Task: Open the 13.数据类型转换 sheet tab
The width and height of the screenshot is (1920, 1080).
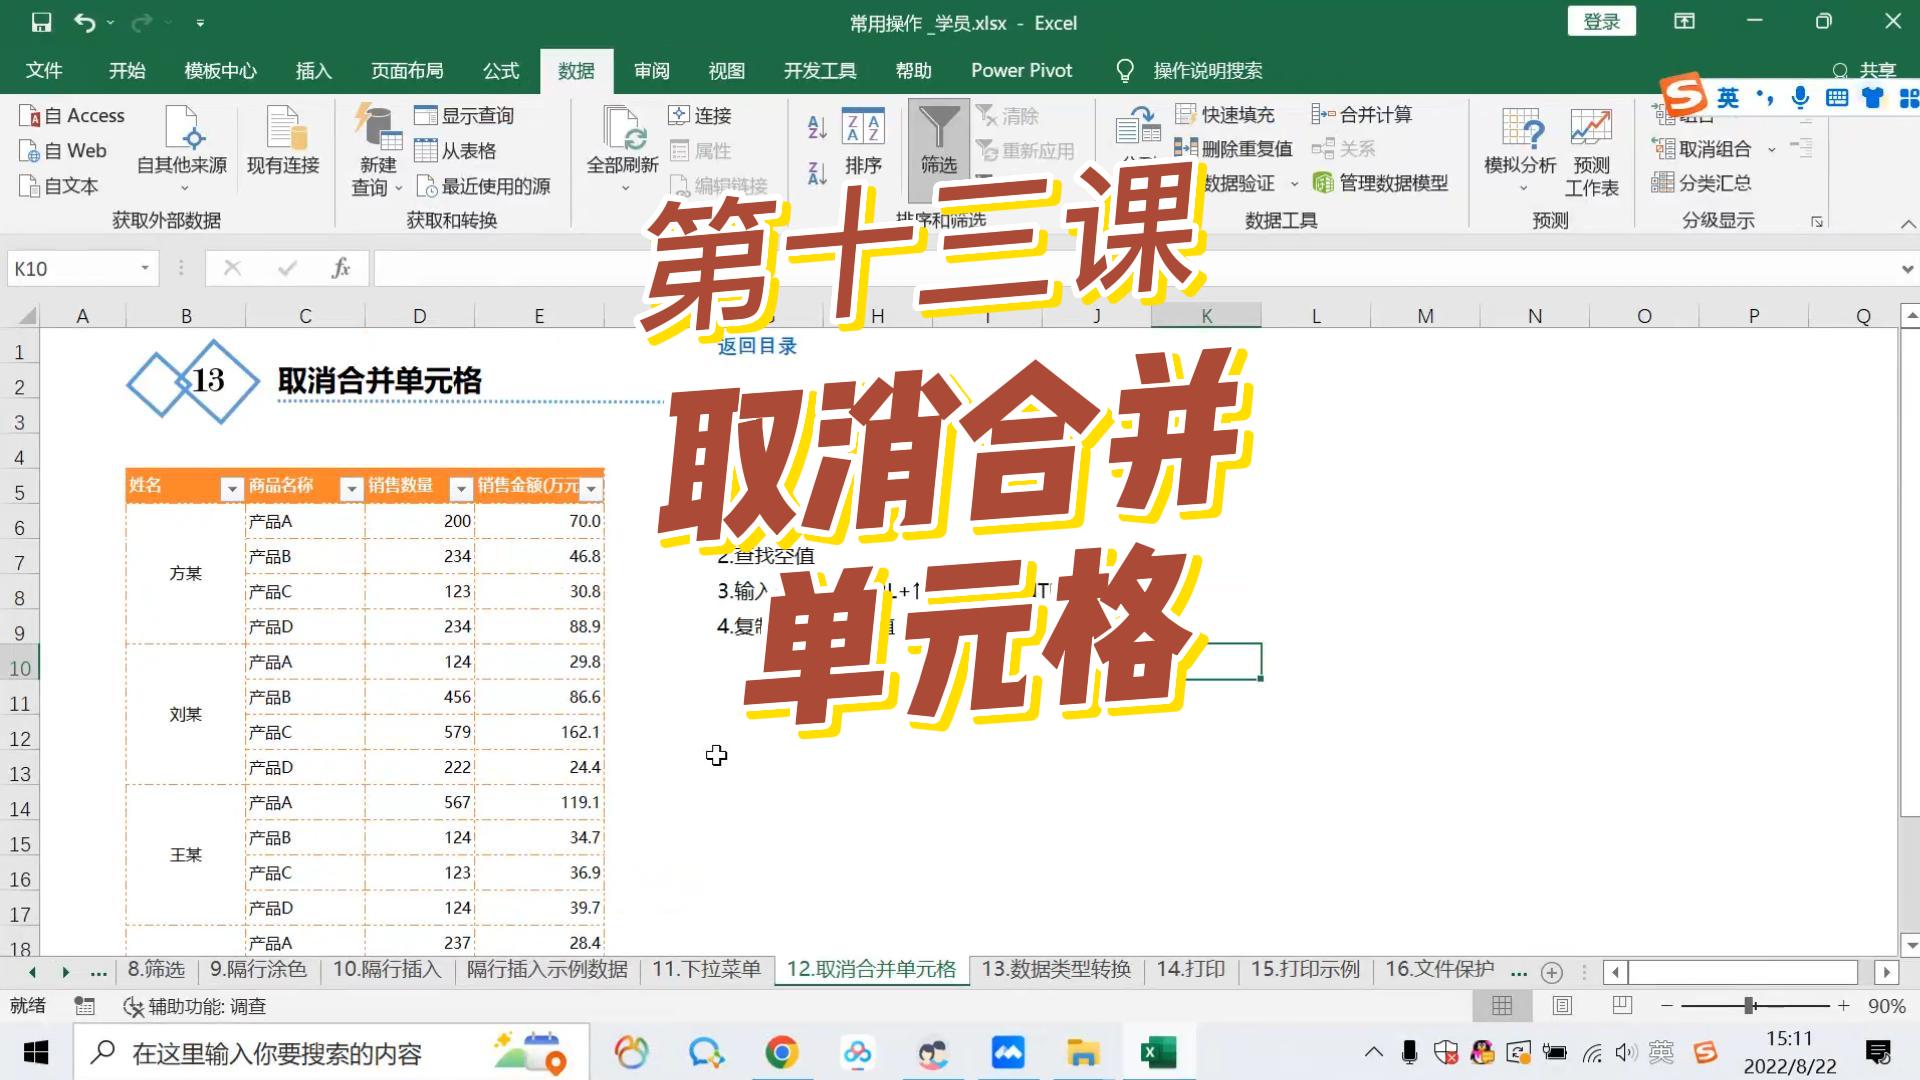Action: click(x=1056, y=969)
